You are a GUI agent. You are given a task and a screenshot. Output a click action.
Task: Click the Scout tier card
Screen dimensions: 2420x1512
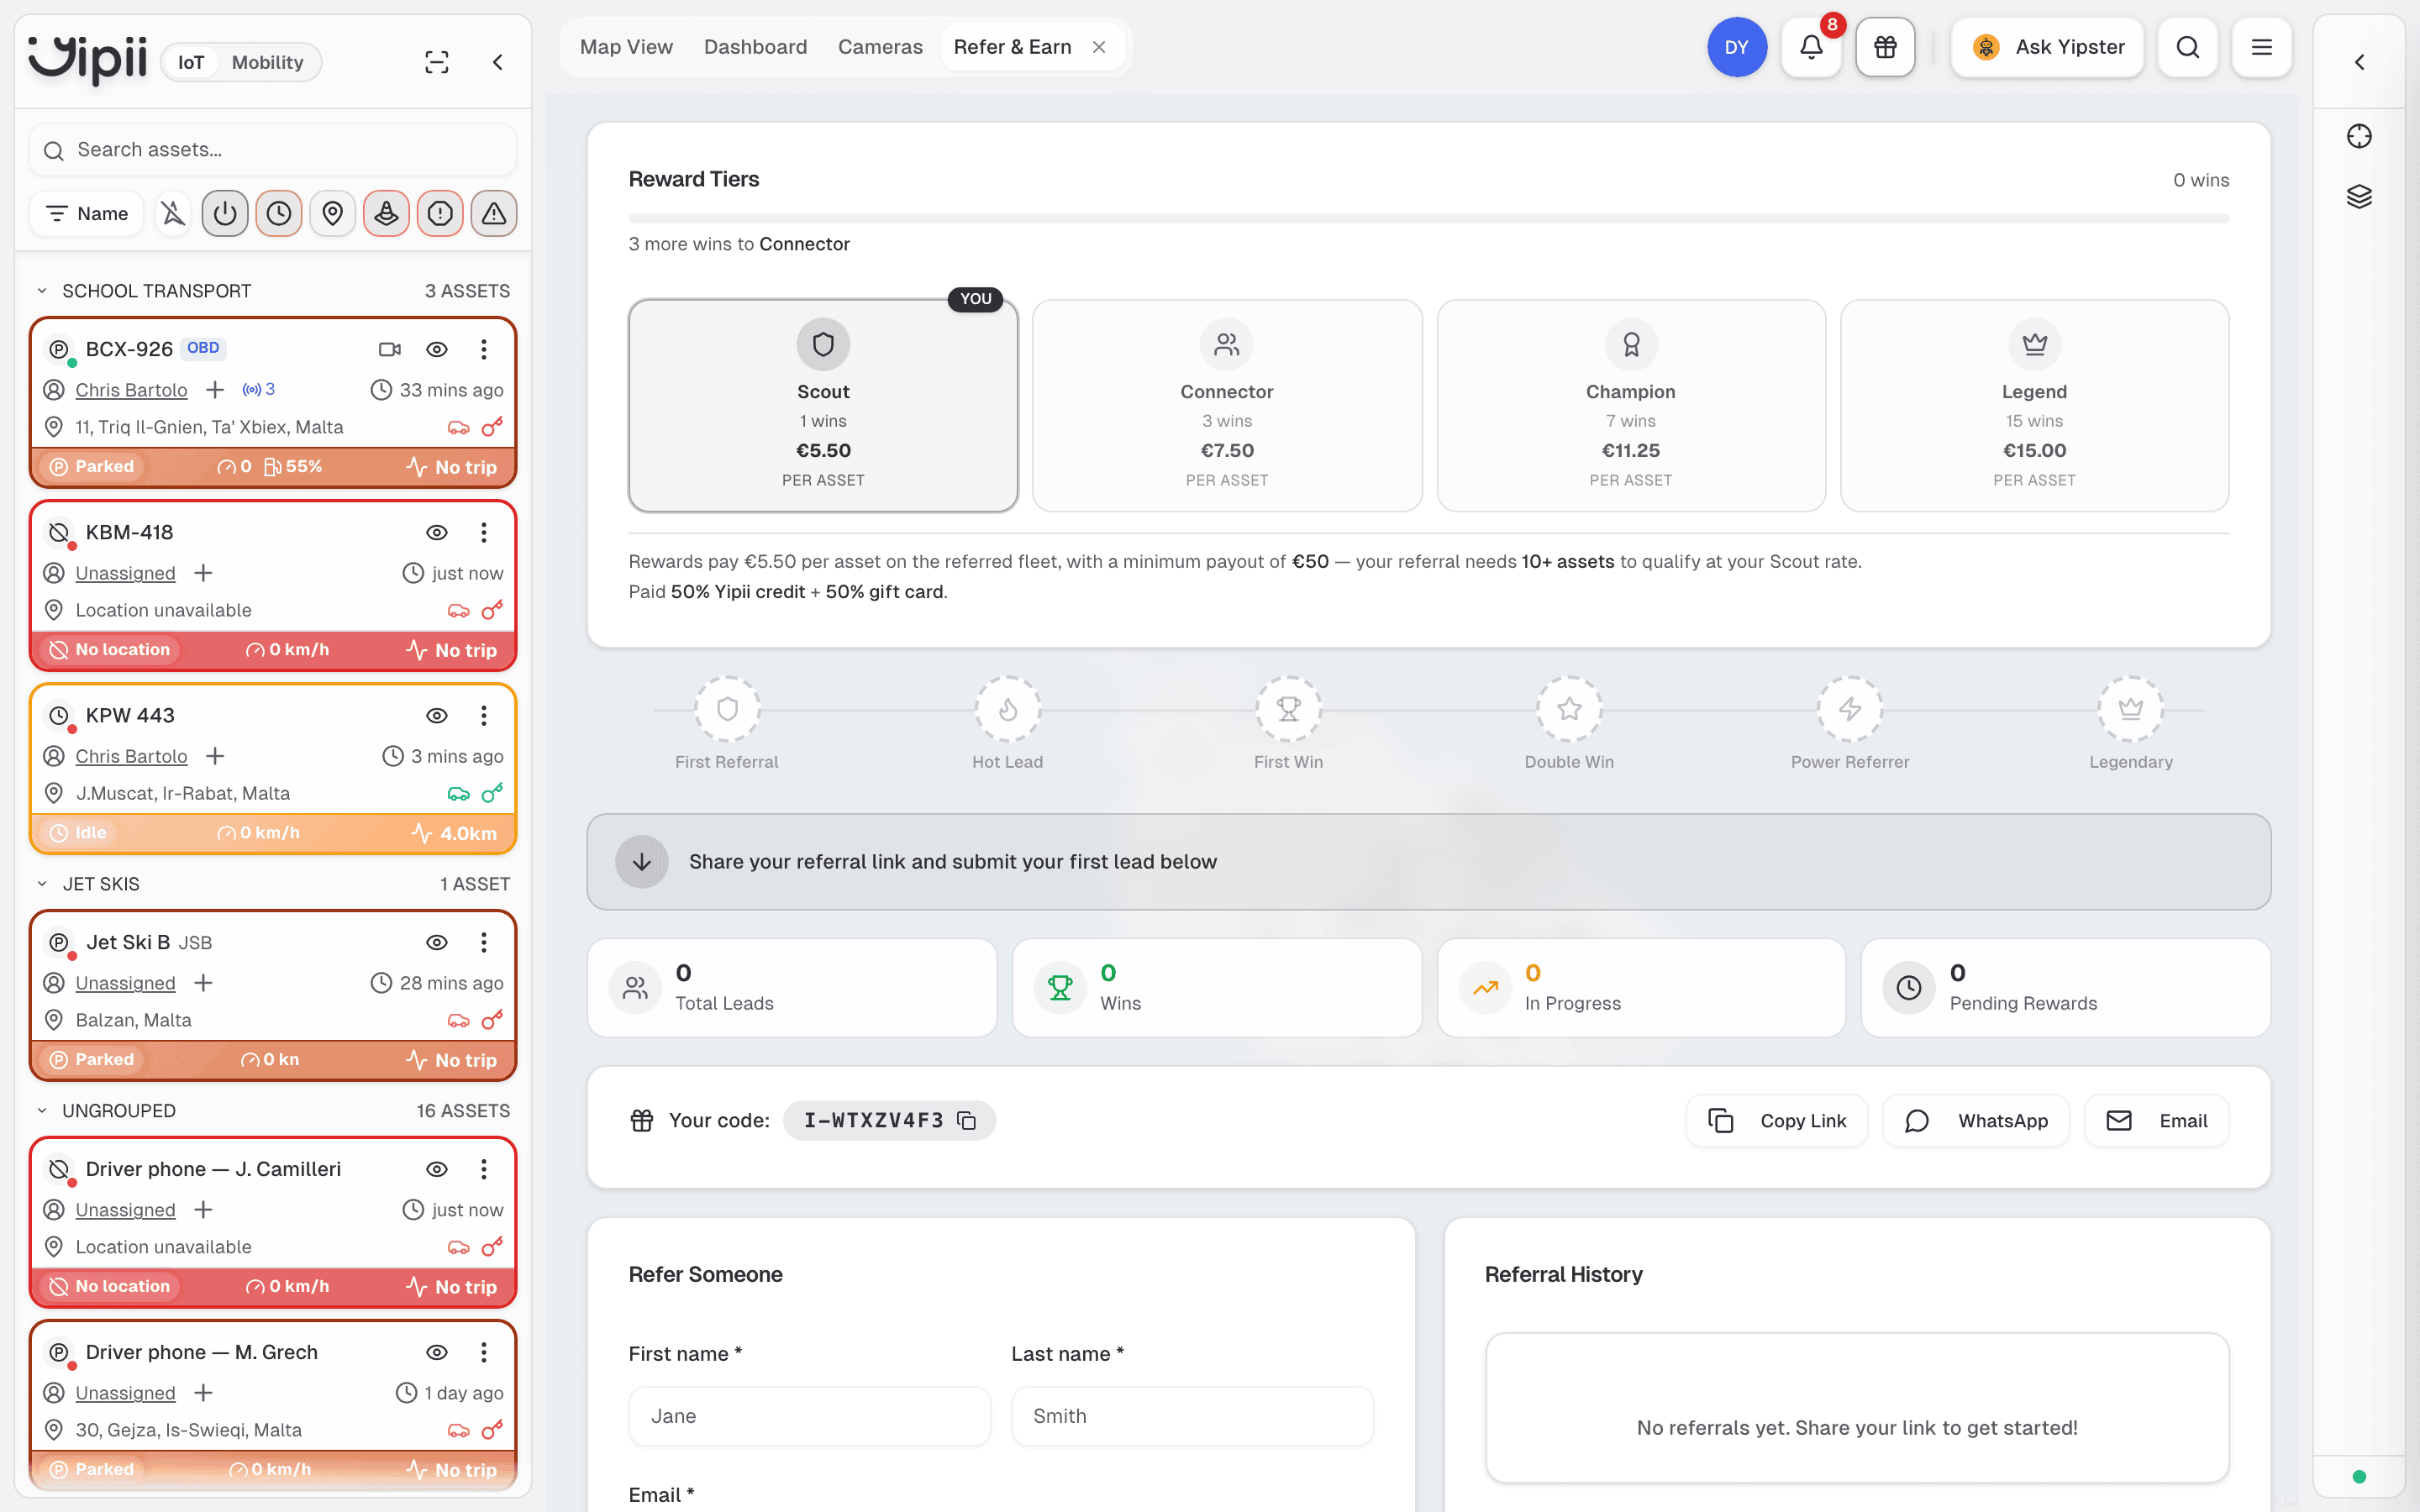(x=823, y=406)
